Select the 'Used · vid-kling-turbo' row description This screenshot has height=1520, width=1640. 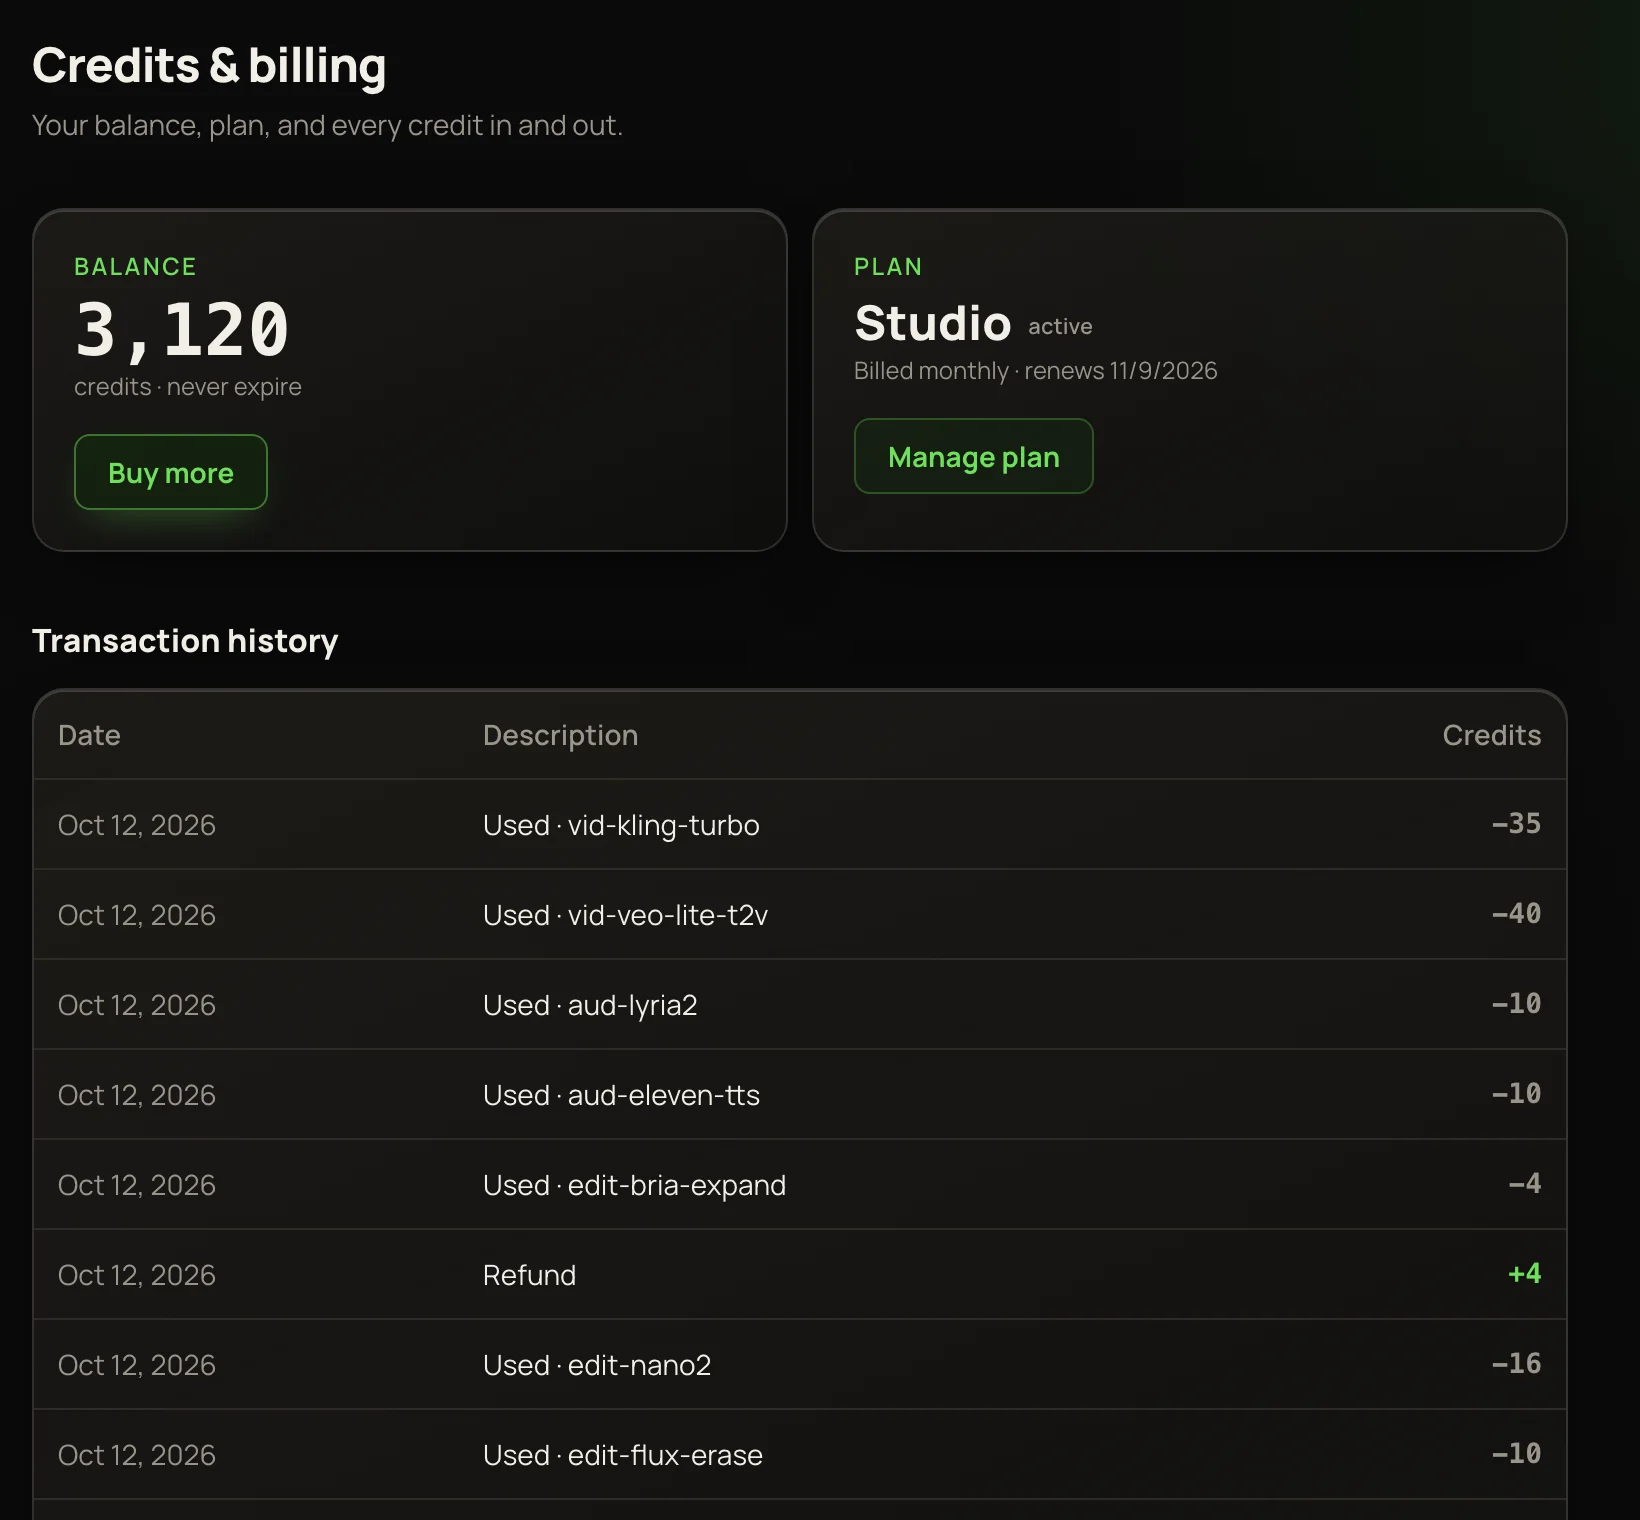[621, 825]
